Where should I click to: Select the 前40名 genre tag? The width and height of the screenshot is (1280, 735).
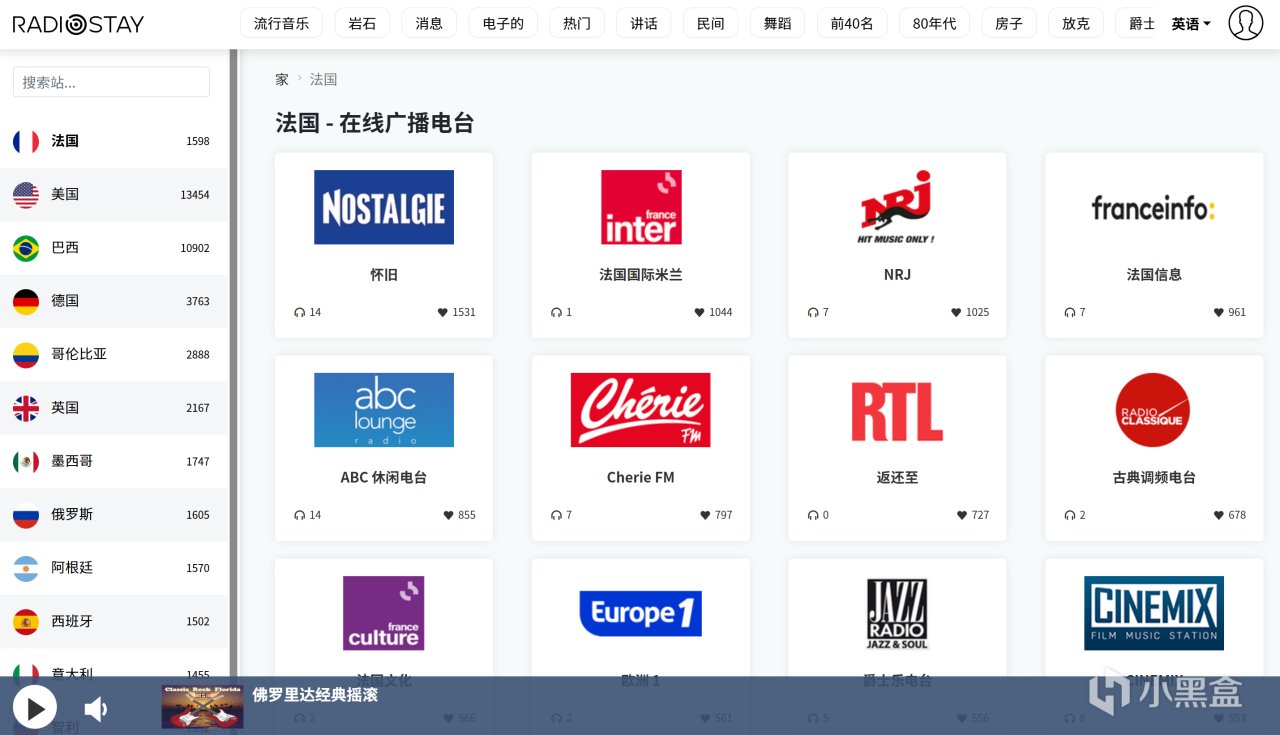coord(852,23)
